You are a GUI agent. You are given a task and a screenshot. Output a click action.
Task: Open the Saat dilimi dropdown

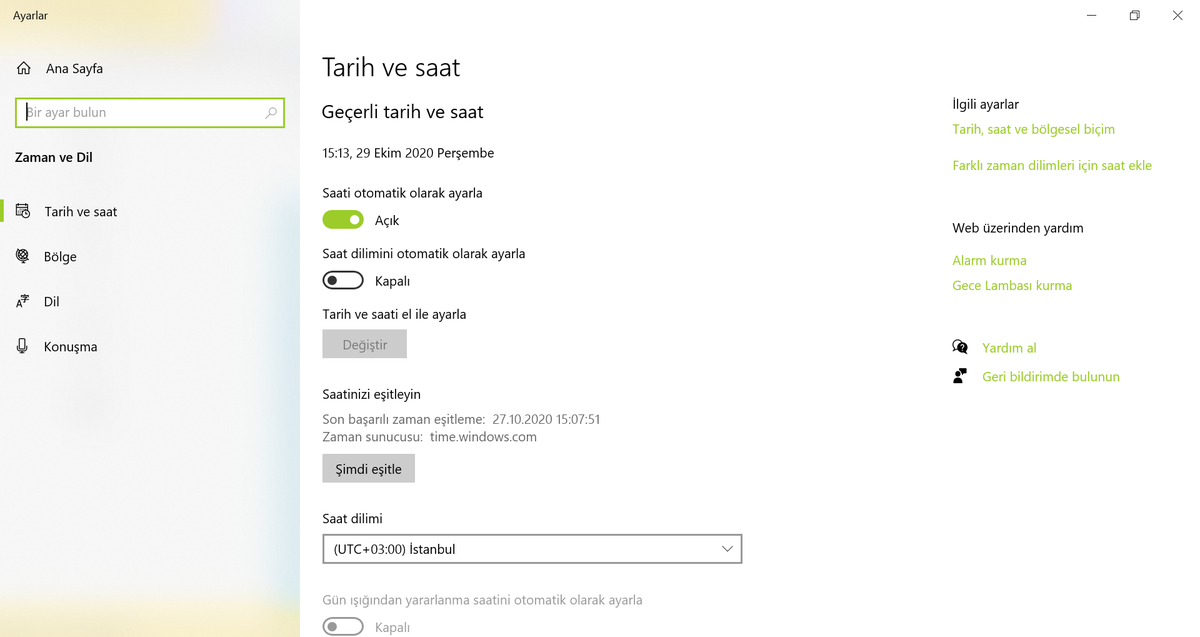531,549
